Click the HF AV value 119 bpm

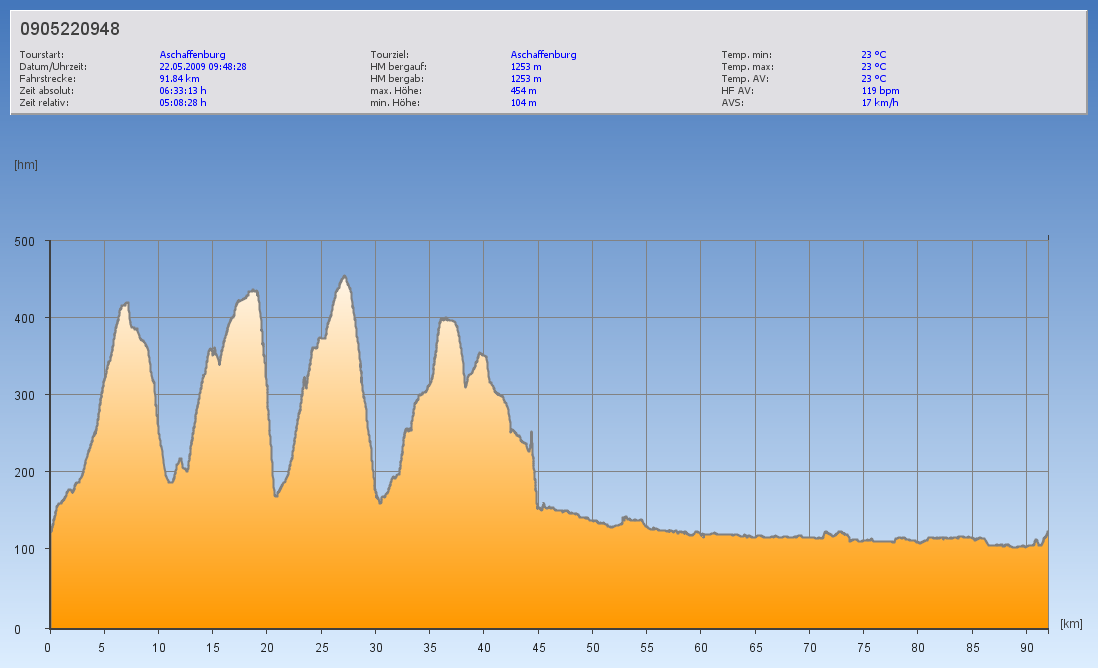pyautogui.click(x=880, y=91)
